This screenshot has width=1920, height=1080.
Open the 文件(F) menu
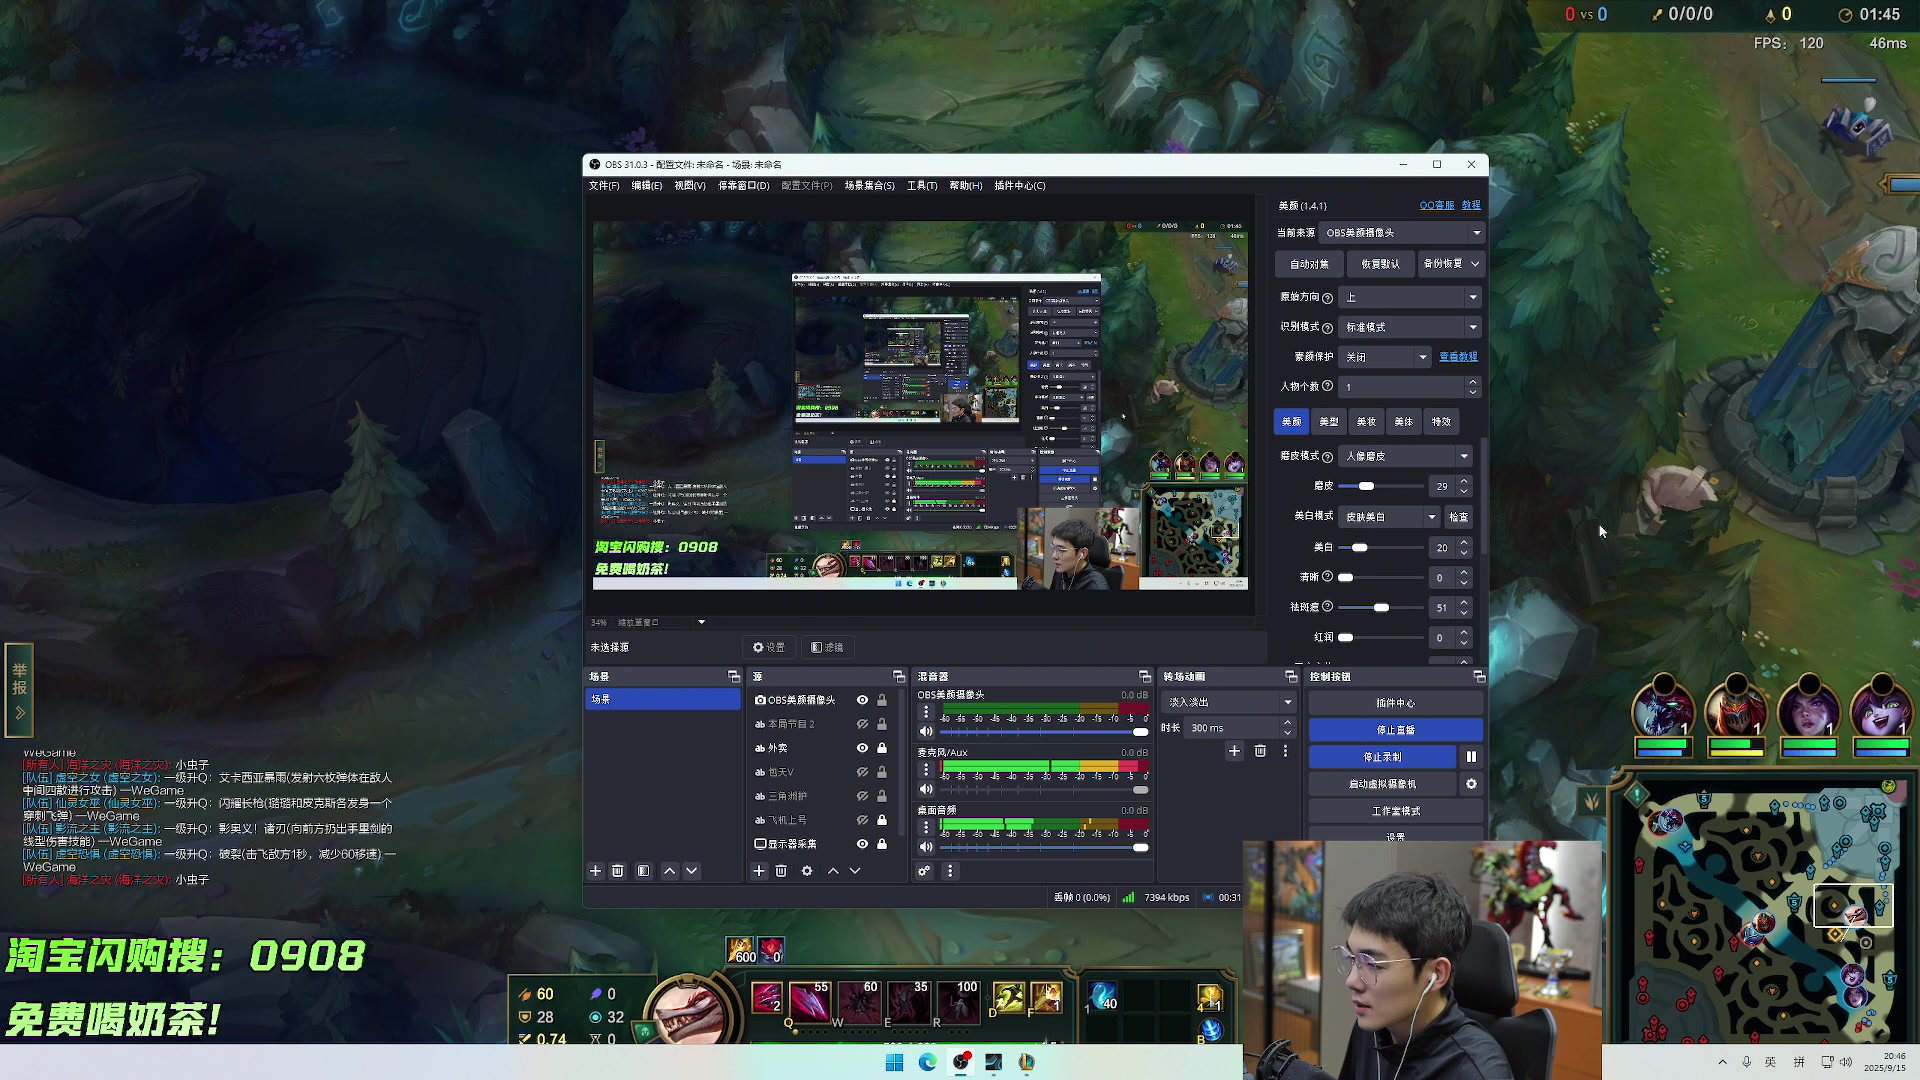(x=604, y=186)
